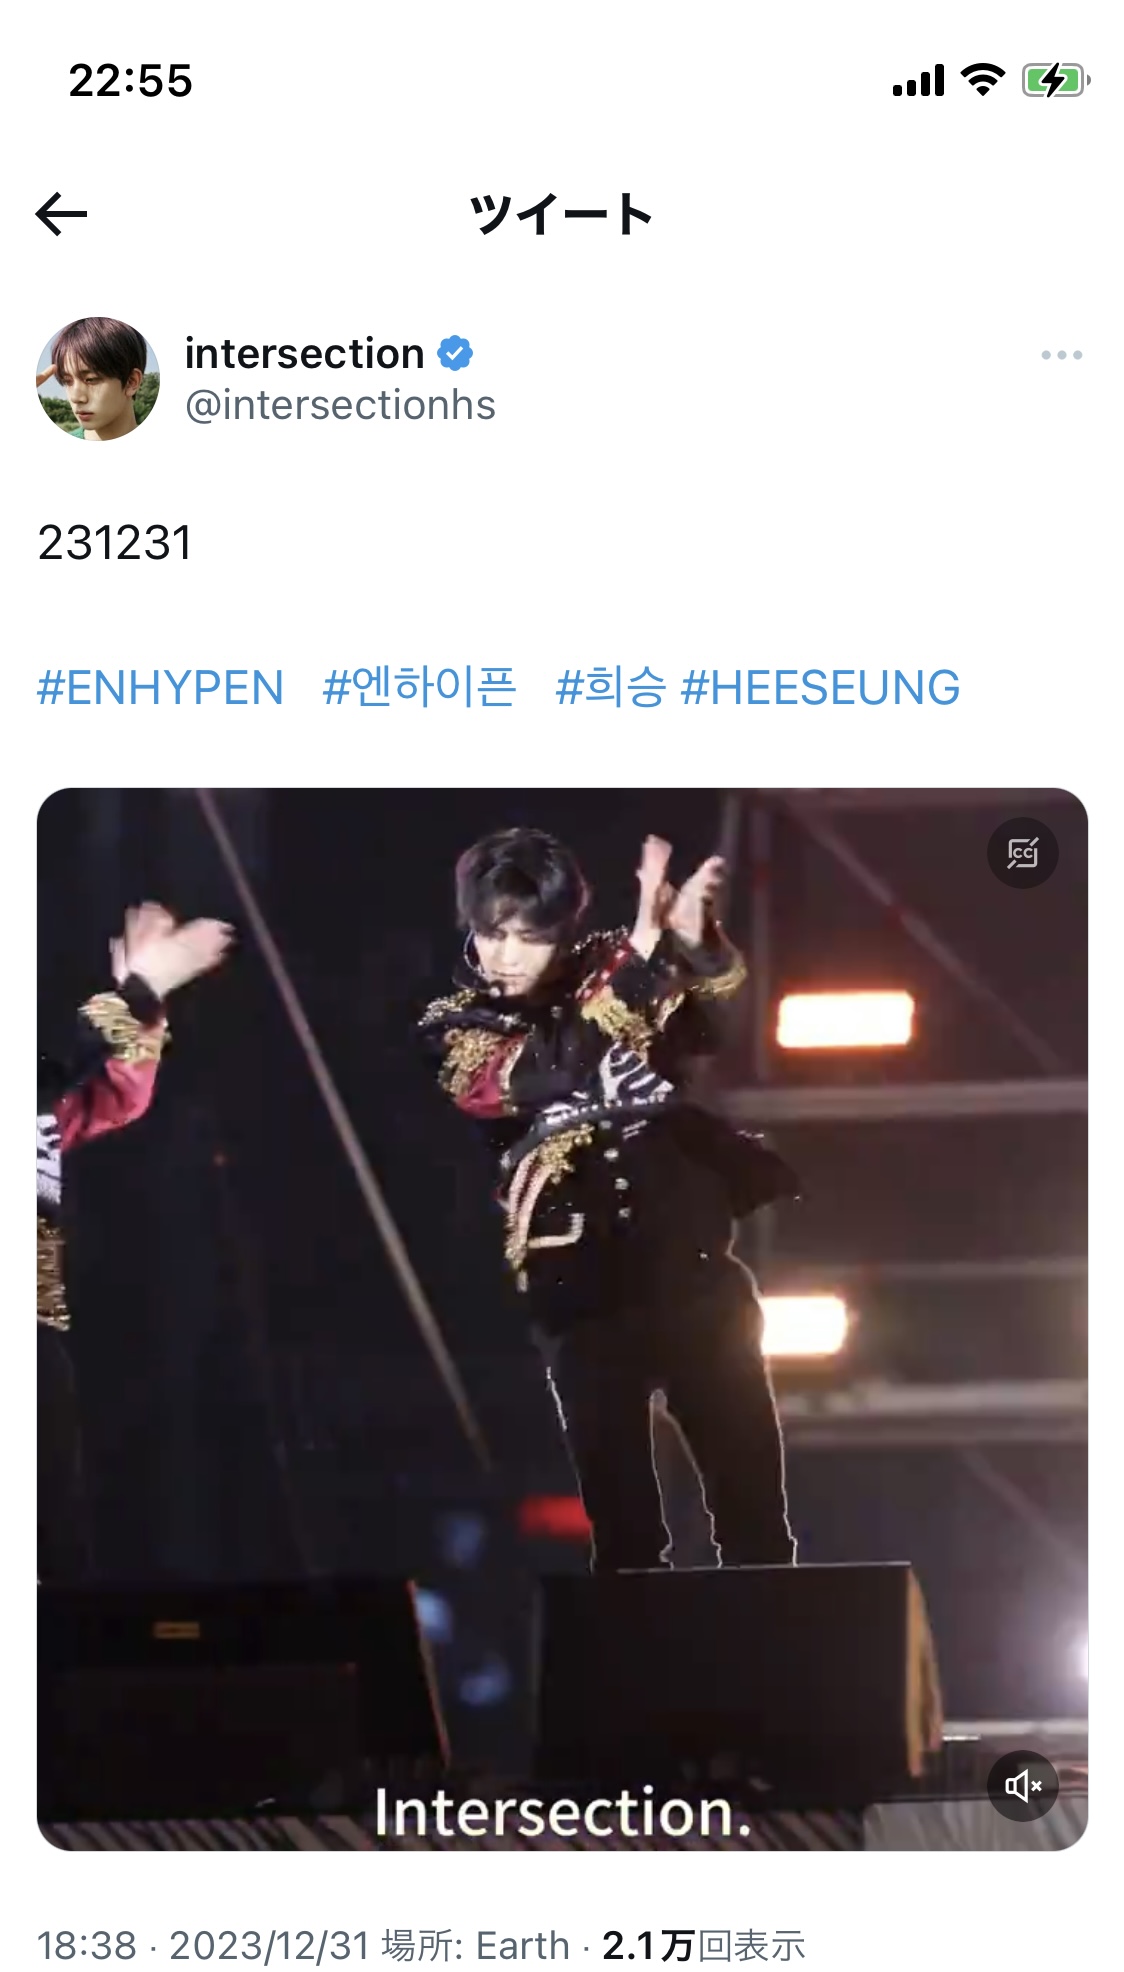Play the performance video
This screenshot has width=1124, height=1972.
(562, 1319)
